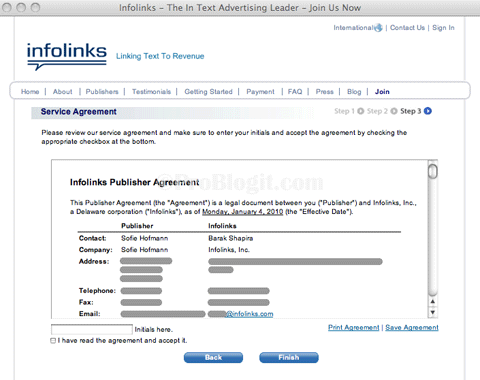Click the 'Linking Text To Revenue' tagline
480x380 pixels.
[x=160, y=56]
